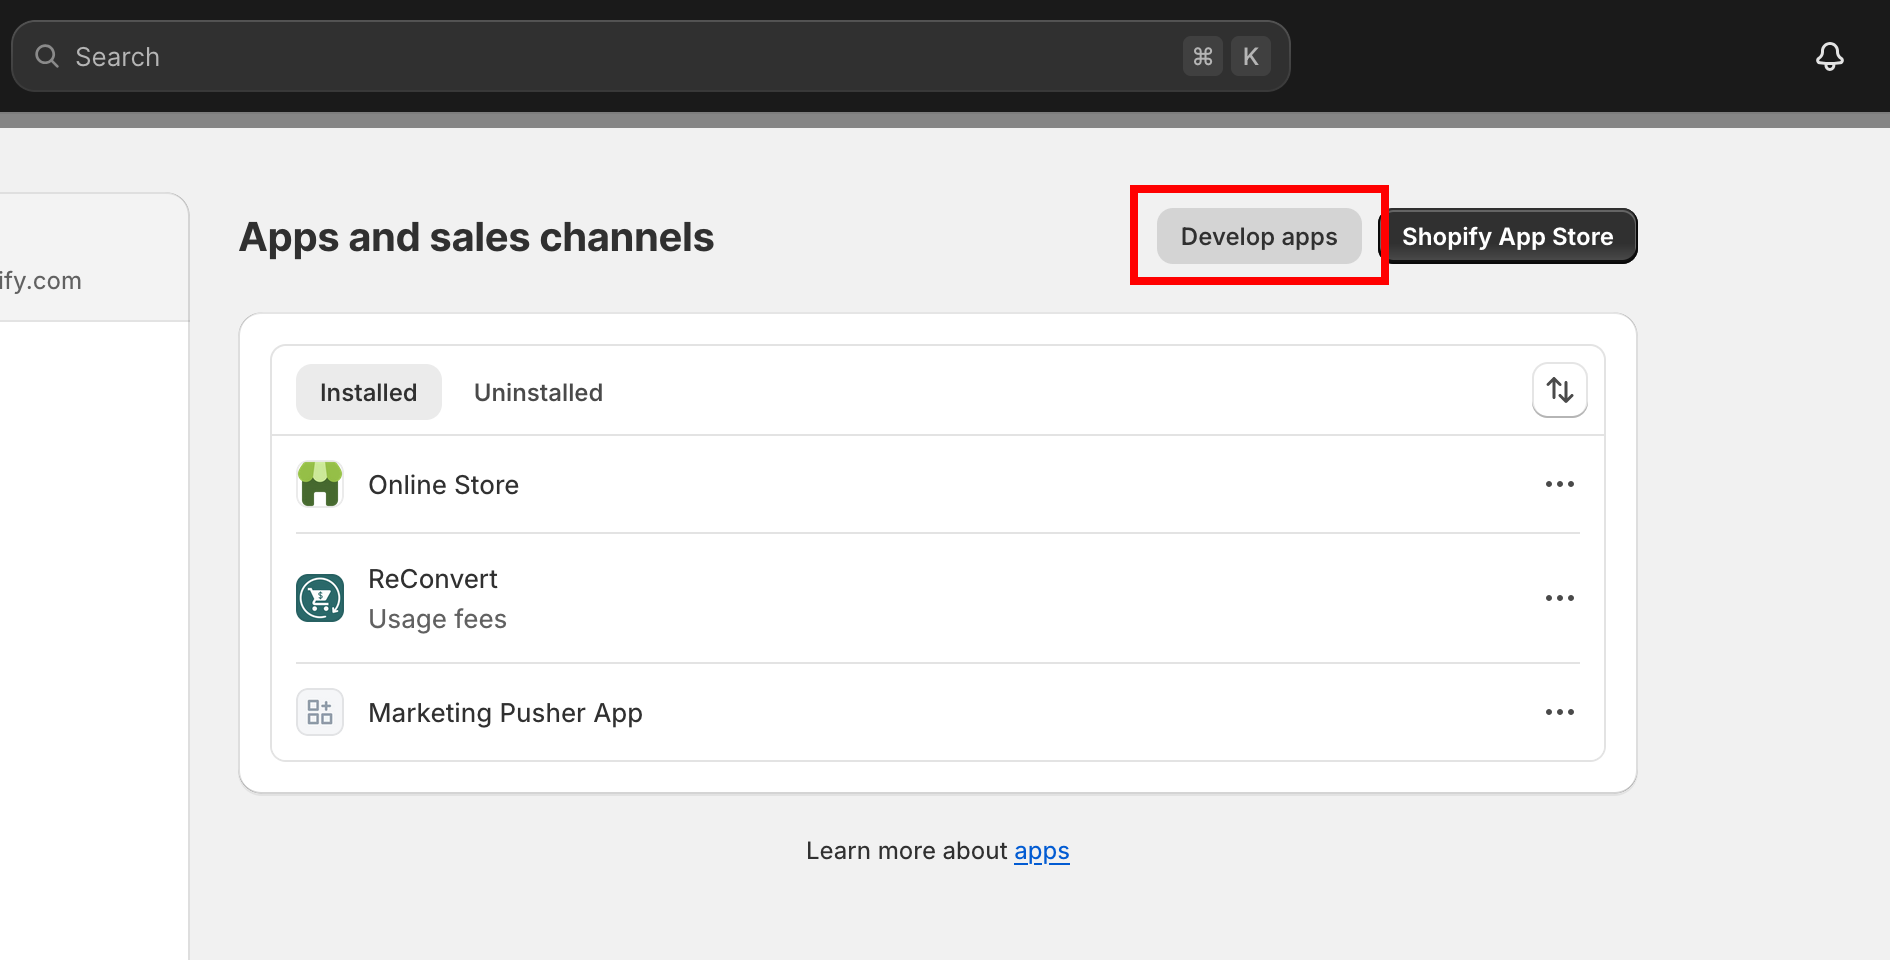The image size is (1890, 960).
Task: Open the notifications bell
Action: point(1829,56)
